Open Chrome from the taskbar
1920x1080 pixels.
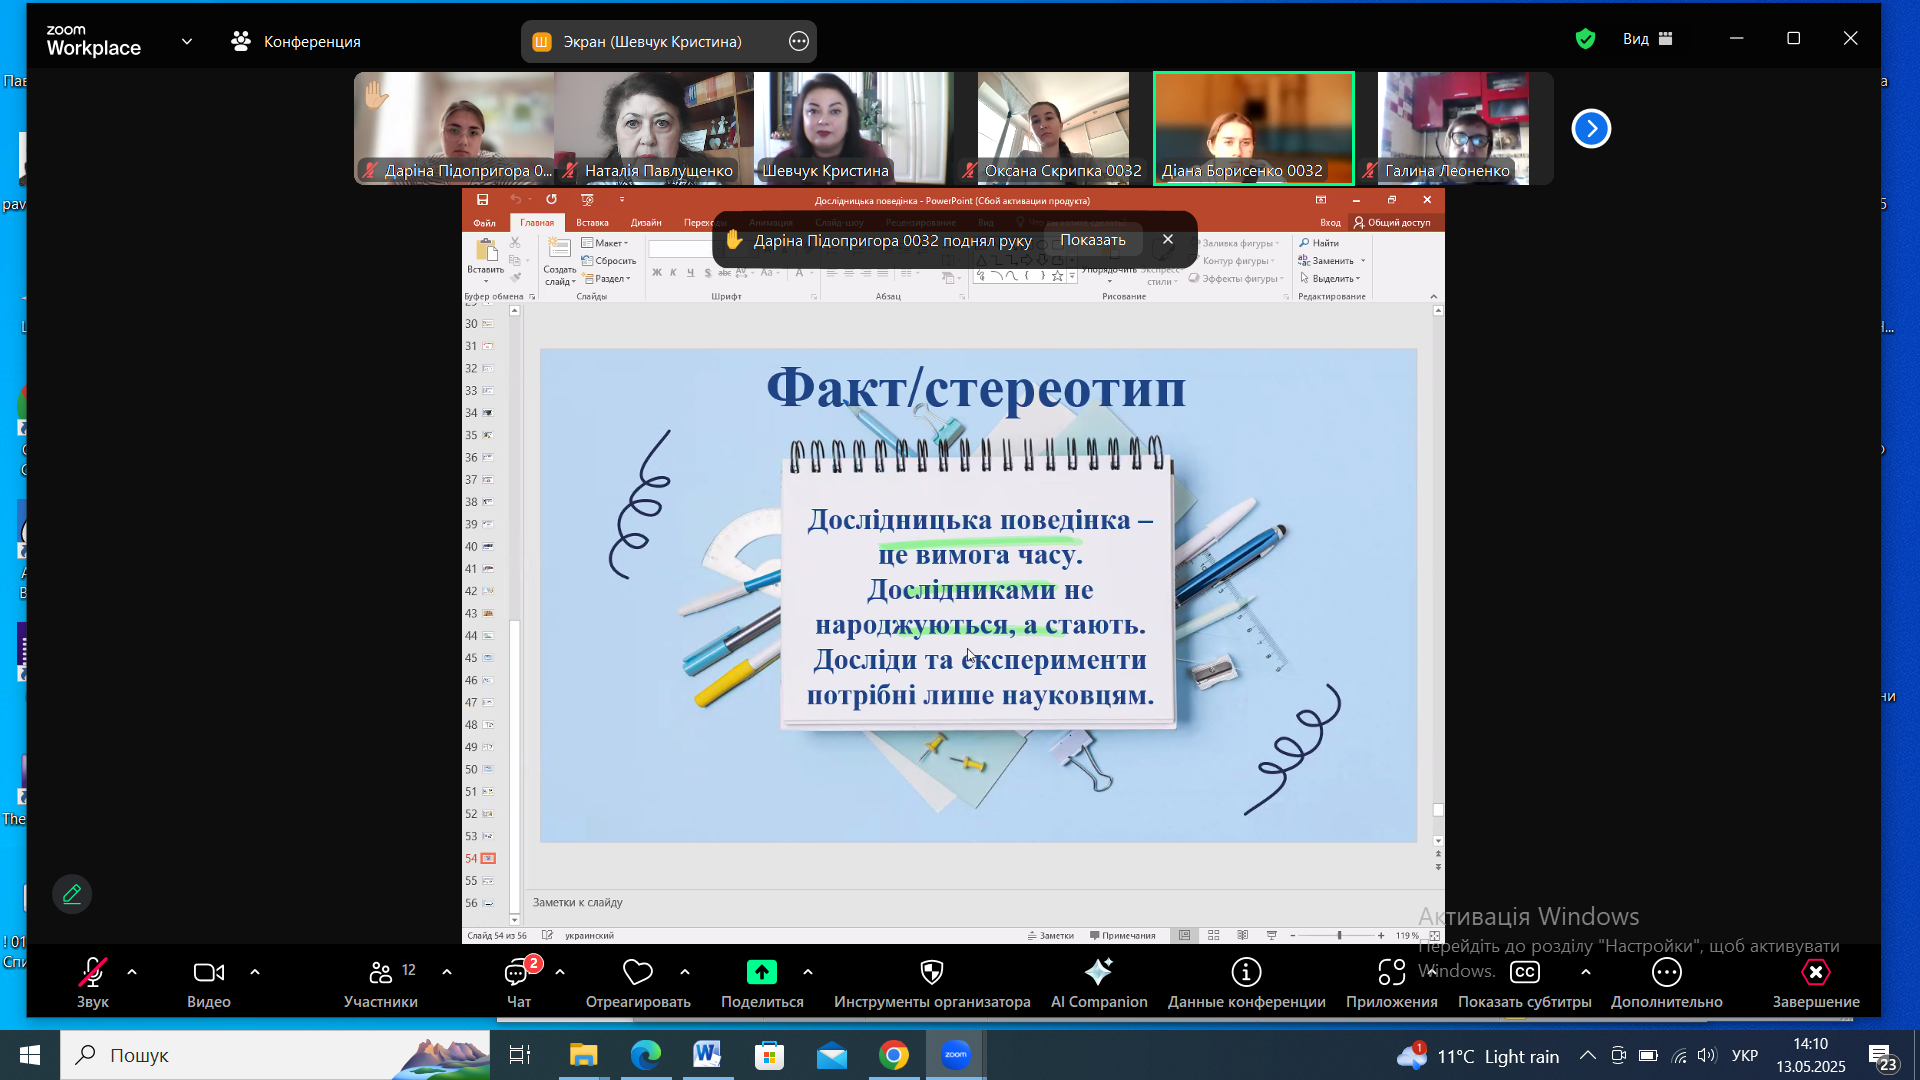click(x=894, y=1055)
